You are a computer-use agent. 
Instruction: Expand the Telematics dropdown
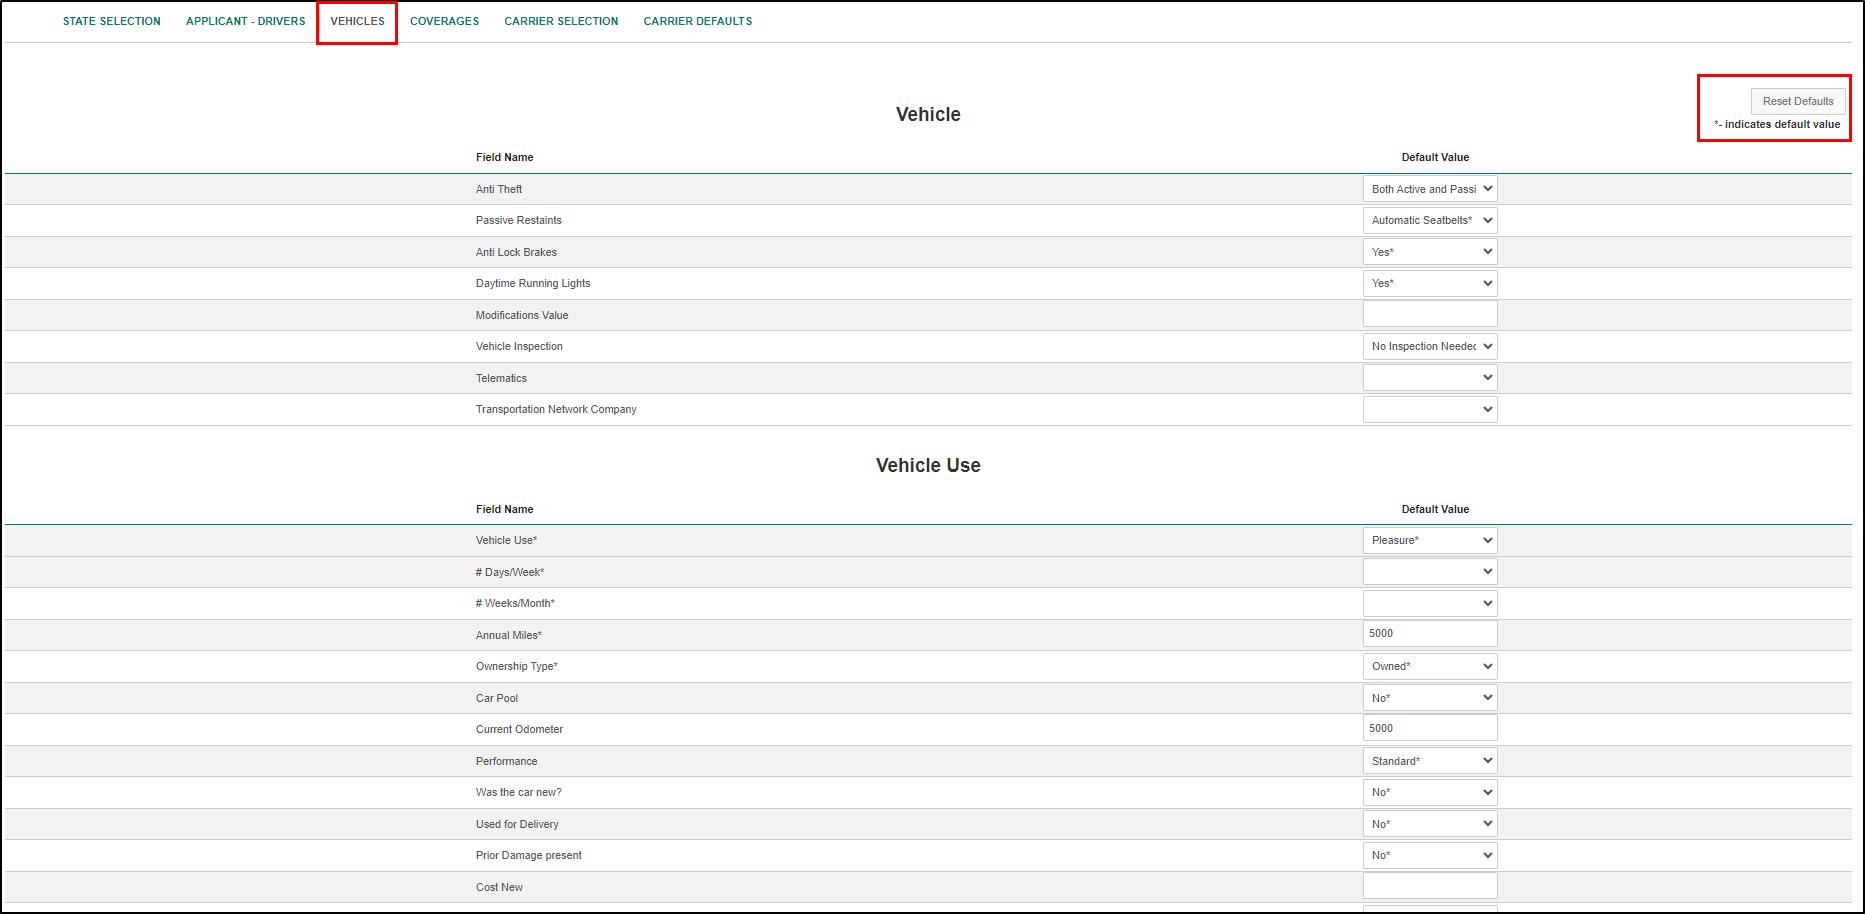(x=1430, y=377)
